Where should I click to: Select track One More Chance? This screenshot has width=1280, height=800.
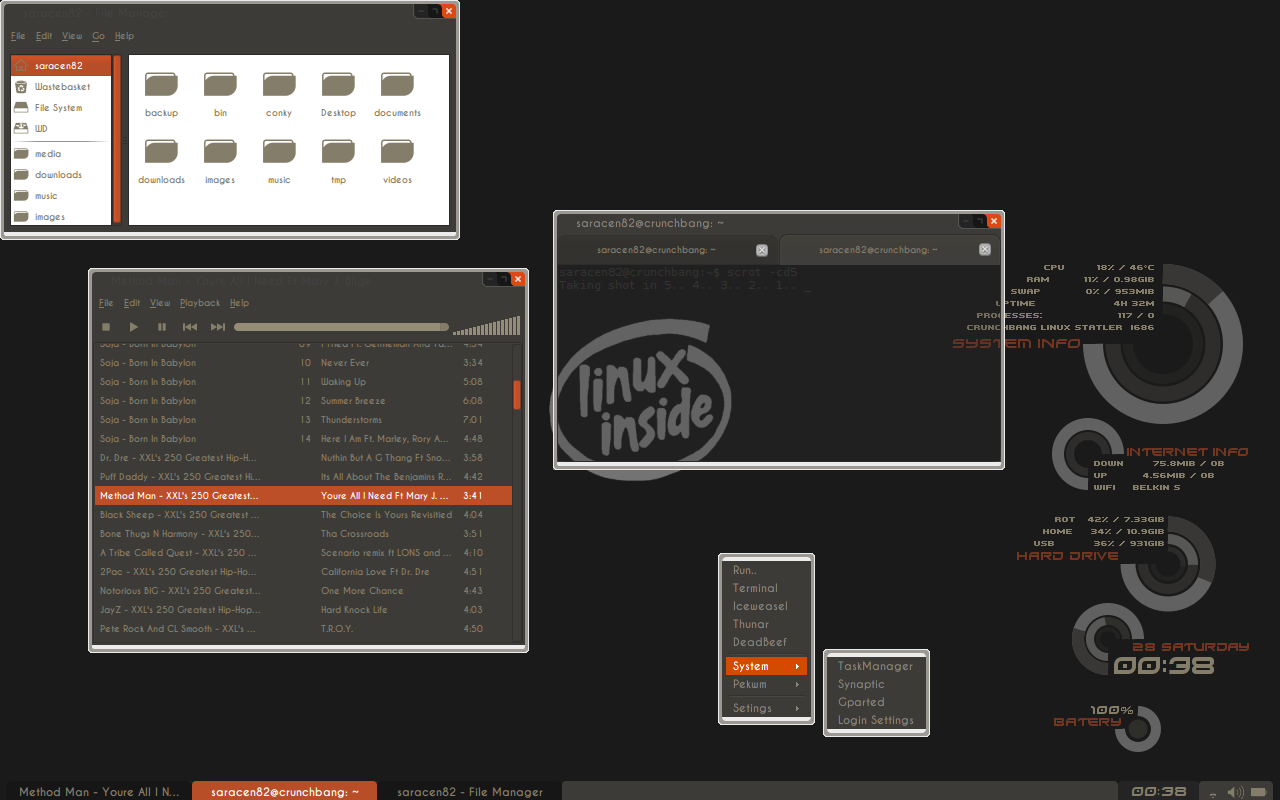pyautogui.click(x=303, y=591)
